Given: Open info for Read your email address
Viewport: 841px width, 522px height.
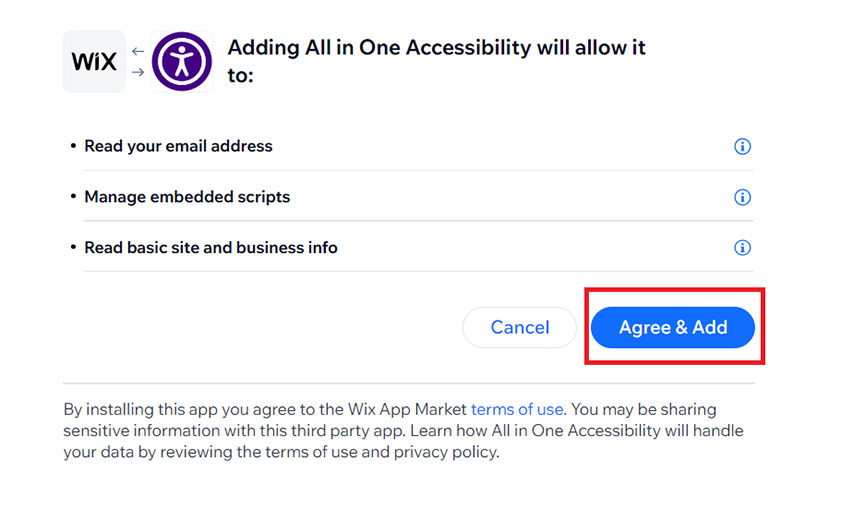Looking at the screenshot, I should point(742,147).
